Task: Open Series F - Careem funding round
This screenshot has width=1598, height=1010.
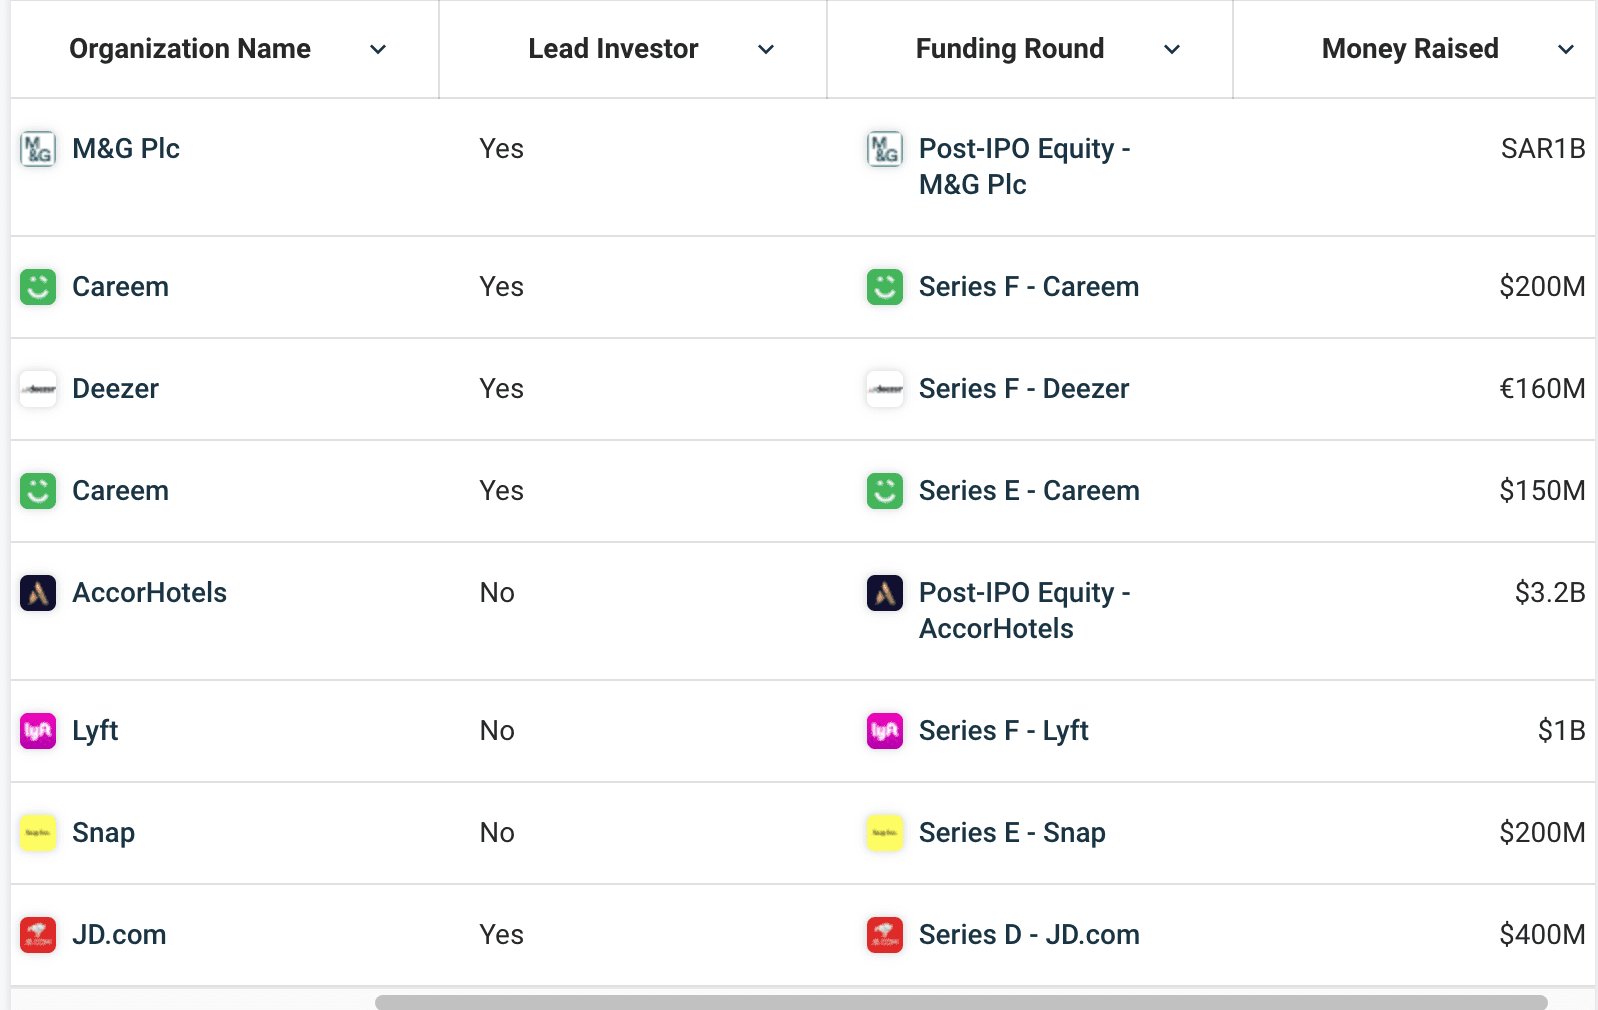Action: (1029, 287)
